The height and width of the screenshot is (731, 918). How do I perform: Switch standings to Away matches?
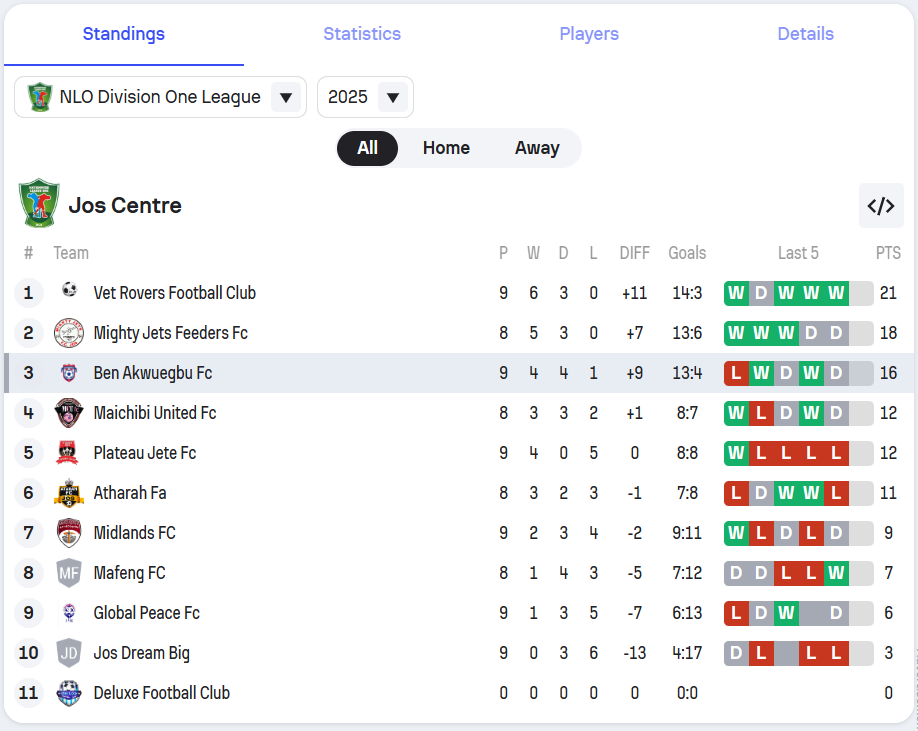(537, 148)
